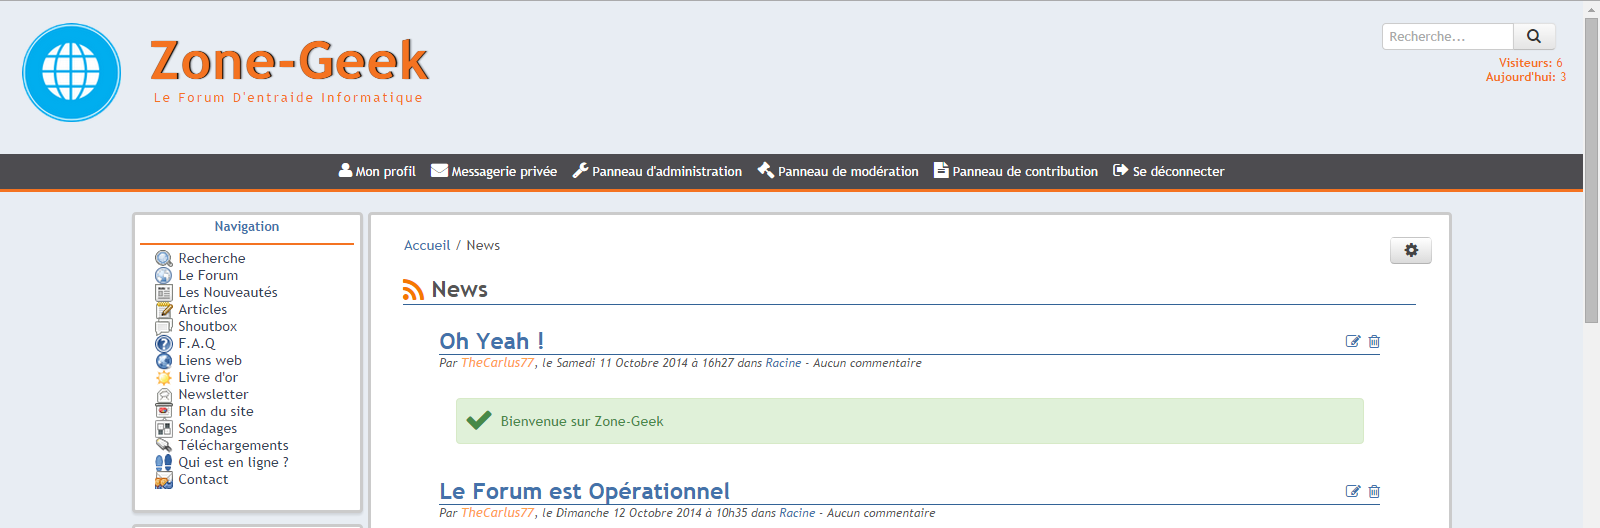Open Téléchargements in the navigation
The height and width of the screenshot is (528, 1600).
(x=233, y=446)
